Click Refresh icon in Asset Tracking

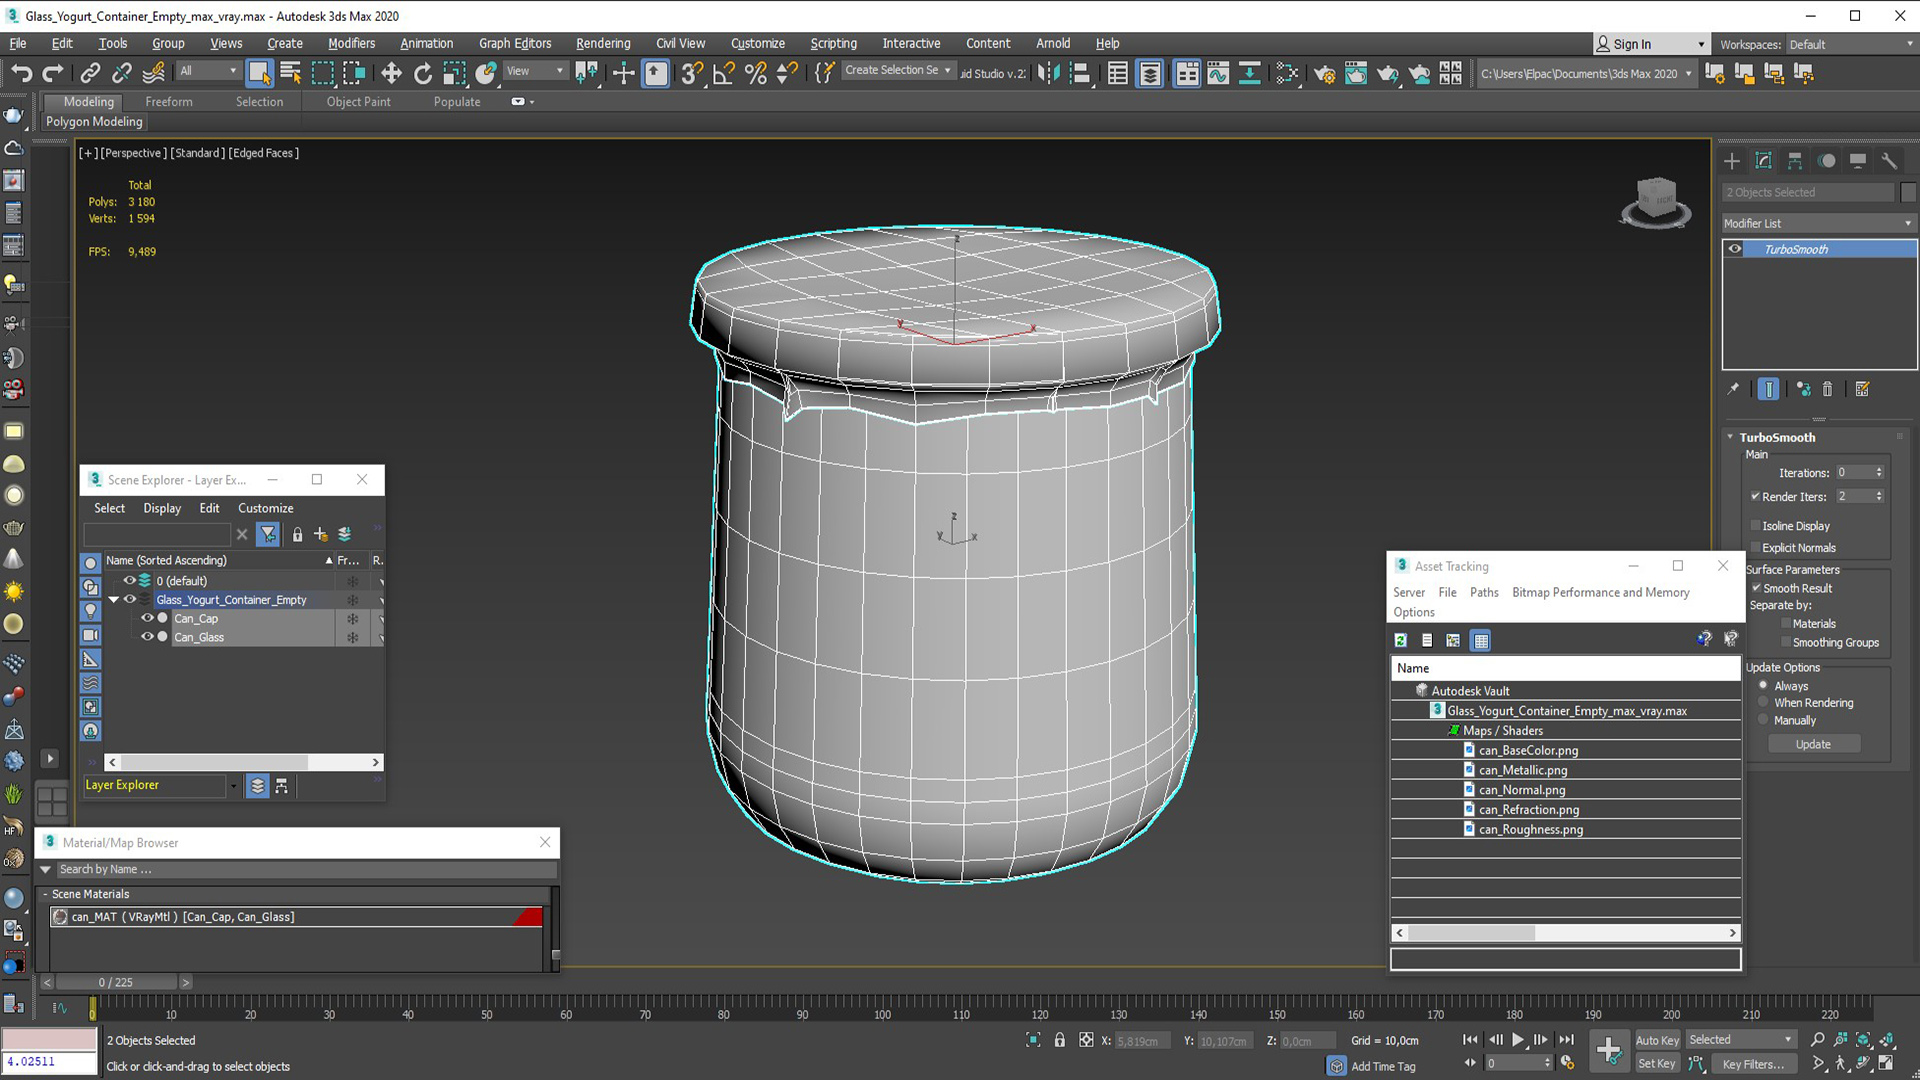click(x=1401, y=640)
